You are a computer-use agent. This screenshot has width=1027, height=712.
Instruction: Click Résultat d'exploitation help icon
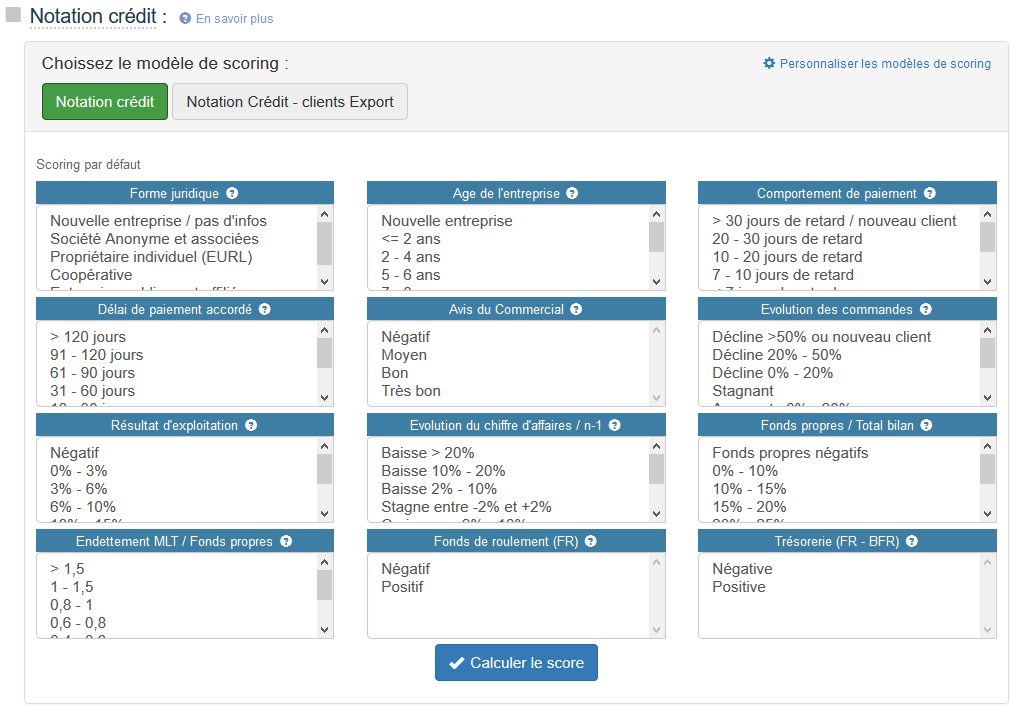tap(251, 426)
